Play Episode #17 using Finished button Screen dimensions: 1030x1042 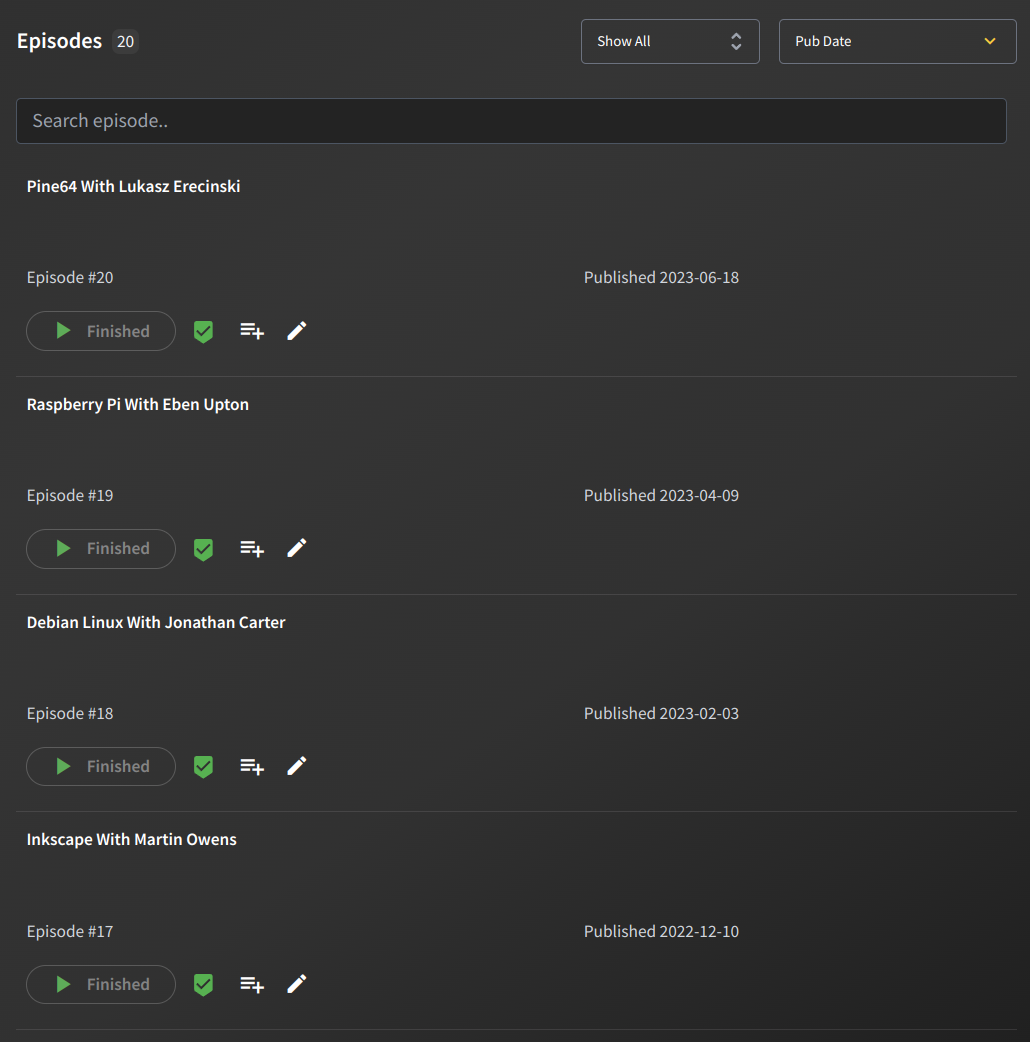(101, 984)
